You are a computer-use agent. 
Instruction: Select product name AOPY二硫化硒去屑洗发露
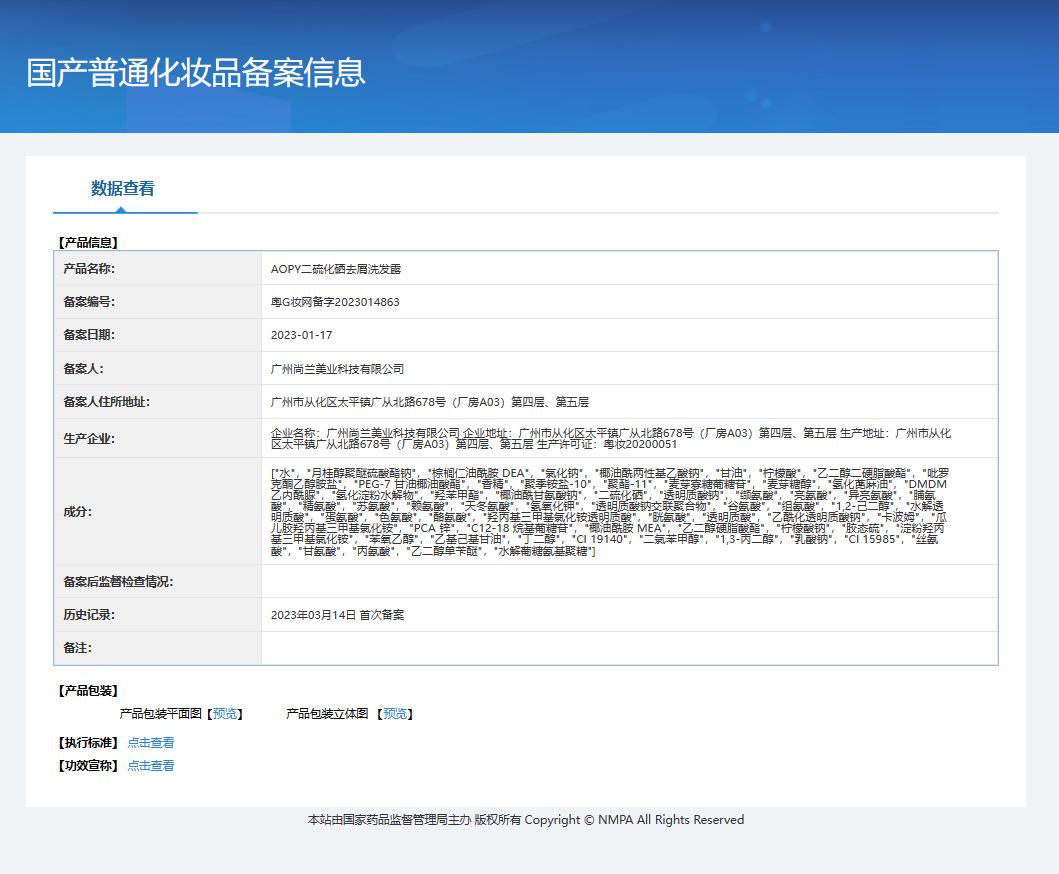pyautogui.click(x=336, y=269)
